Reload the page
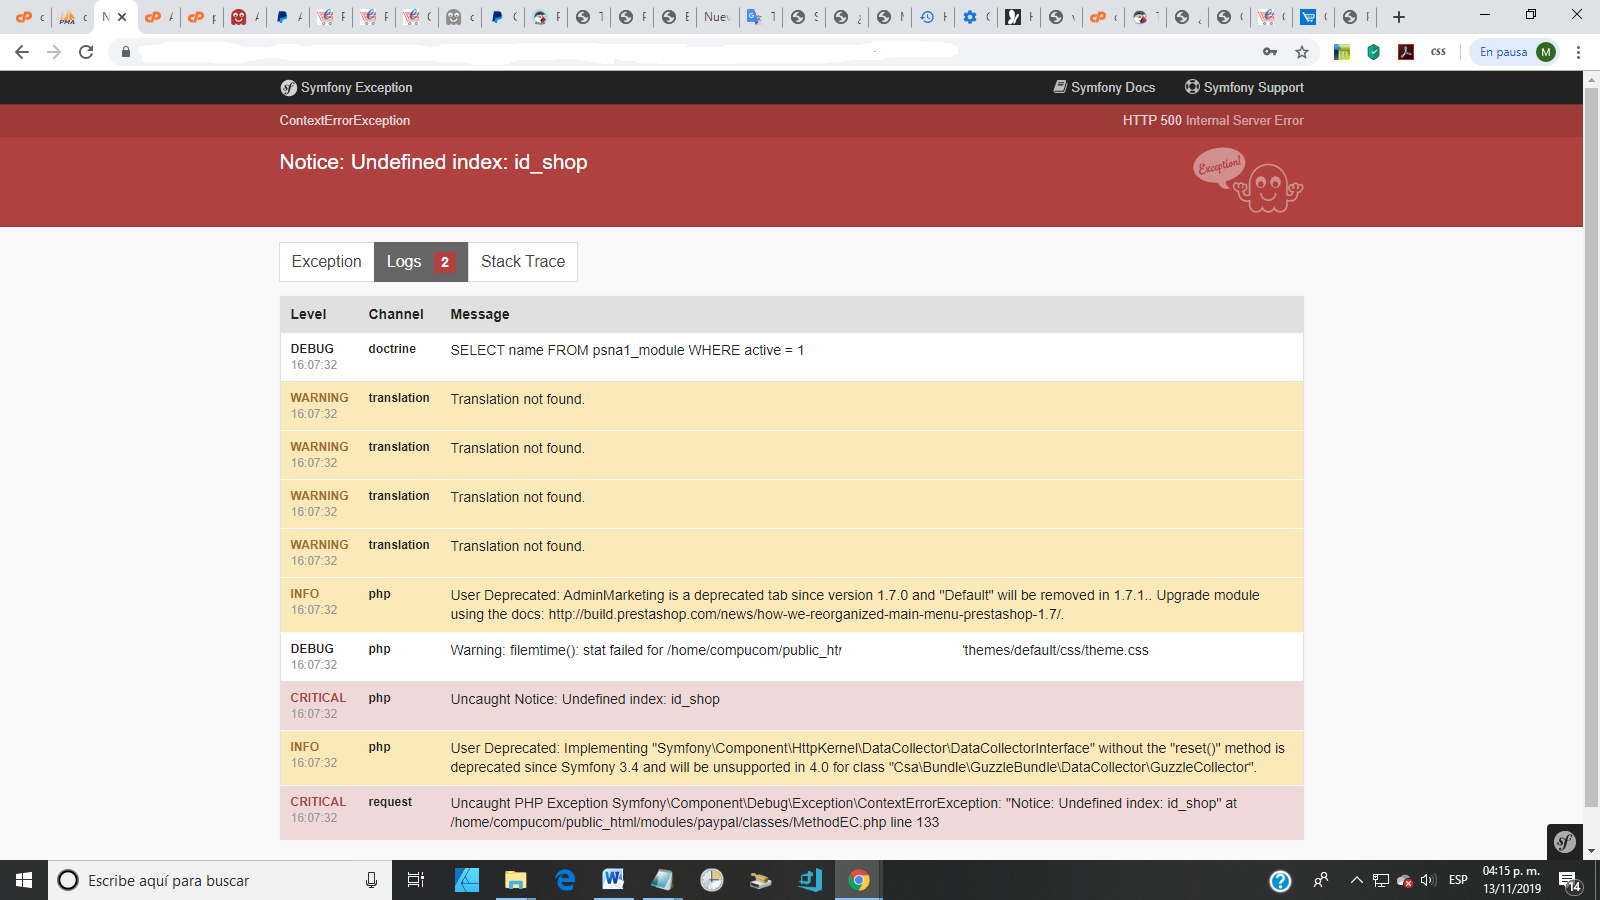 pyautogui.click(x=86, y=52)
